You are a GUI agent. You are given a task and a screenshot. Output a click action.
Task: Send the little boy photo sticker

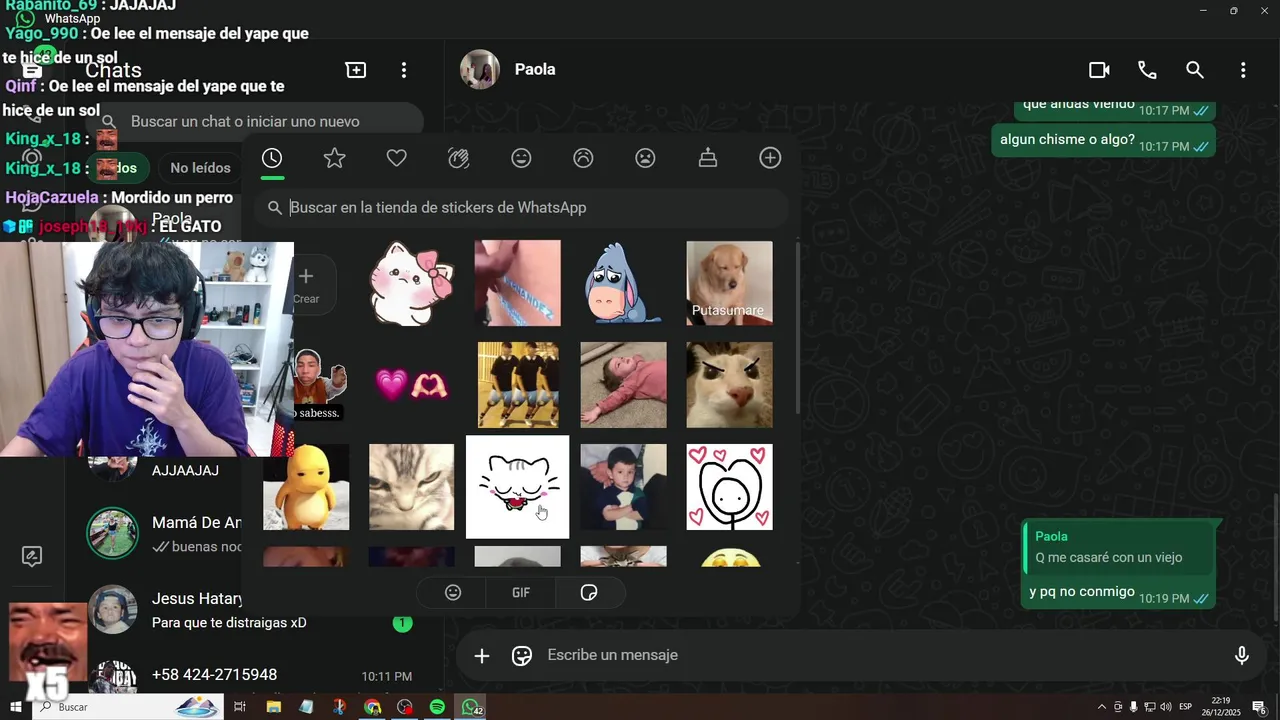623,487
